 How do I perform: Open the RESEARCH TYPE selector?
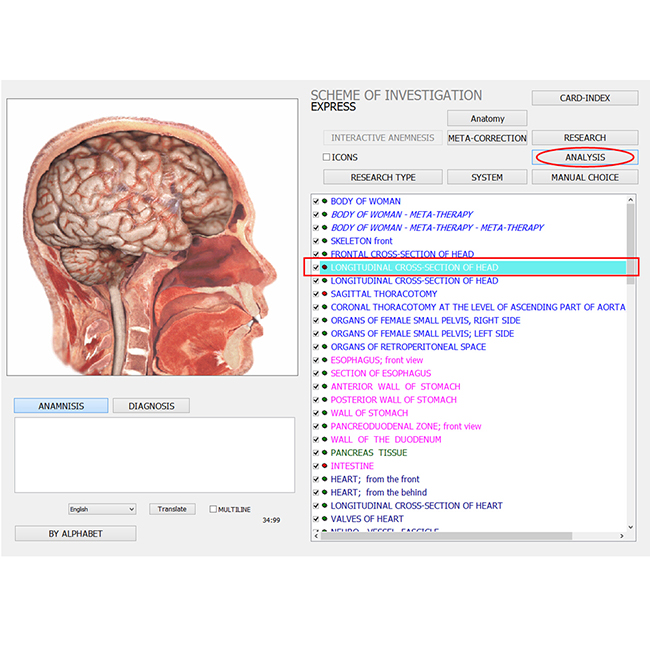coord(383,177)
